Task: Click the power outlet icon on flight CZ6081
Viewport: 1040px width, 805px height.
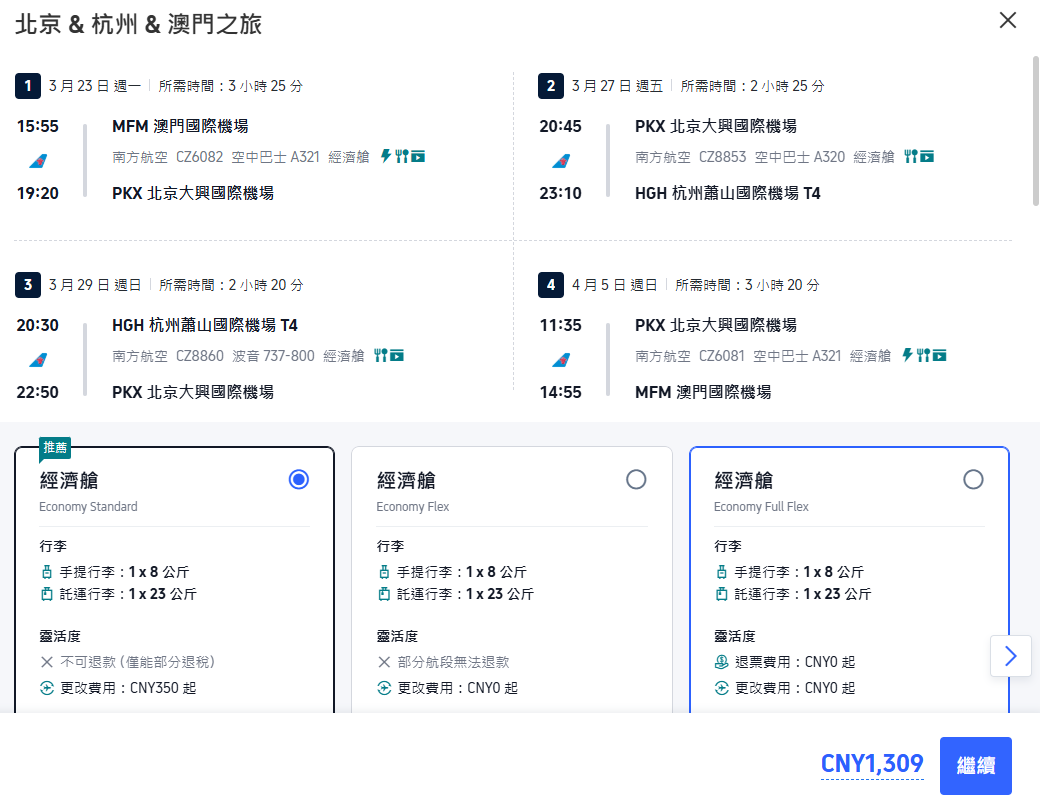Action: pyautogui.click(x=906, y=355)
